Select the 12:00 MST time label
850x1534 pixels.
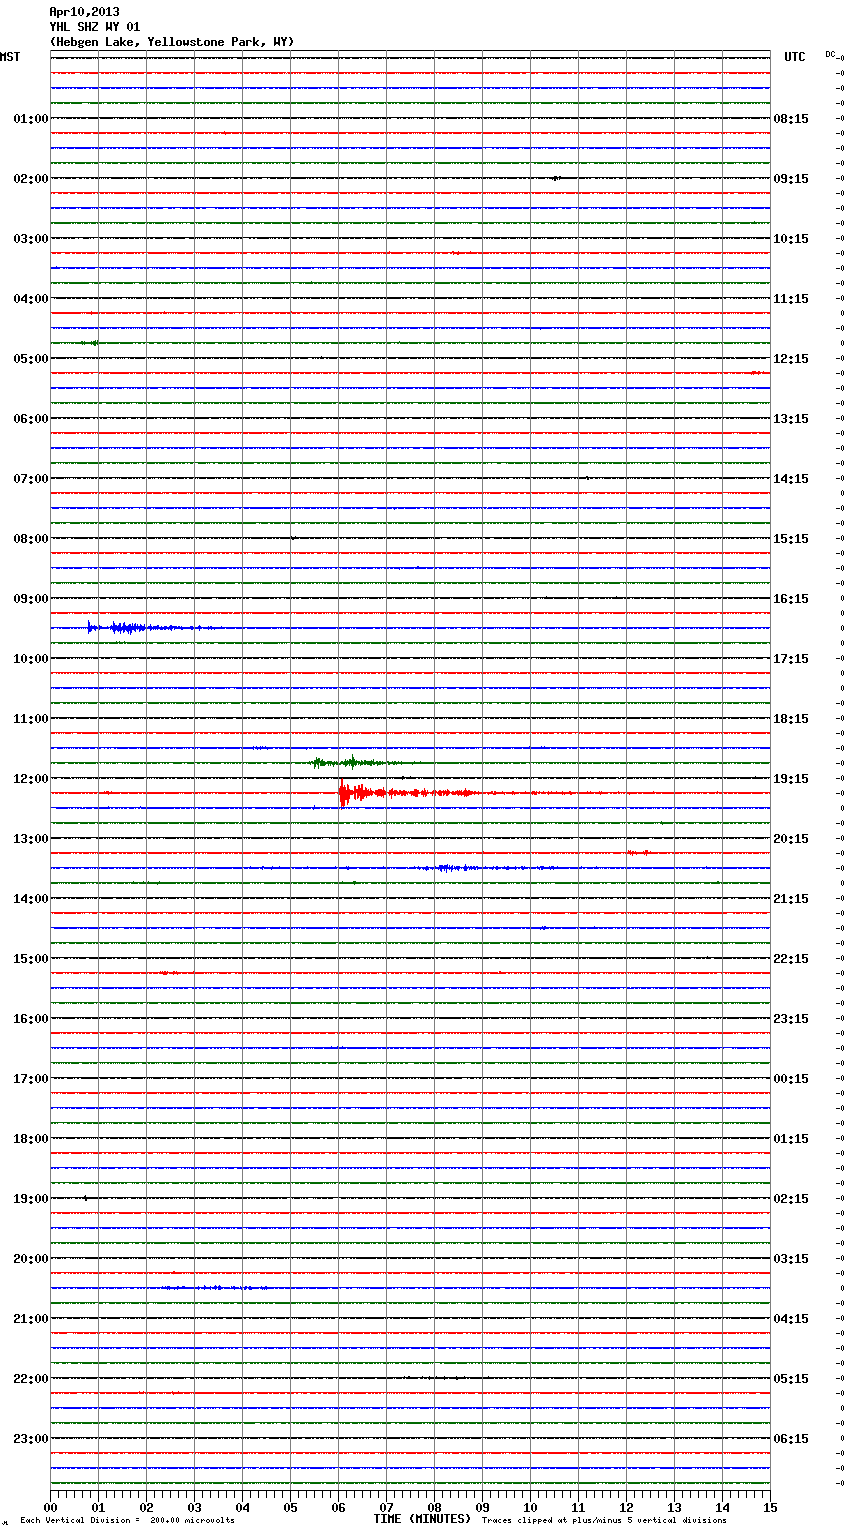(x=31, y=779)
